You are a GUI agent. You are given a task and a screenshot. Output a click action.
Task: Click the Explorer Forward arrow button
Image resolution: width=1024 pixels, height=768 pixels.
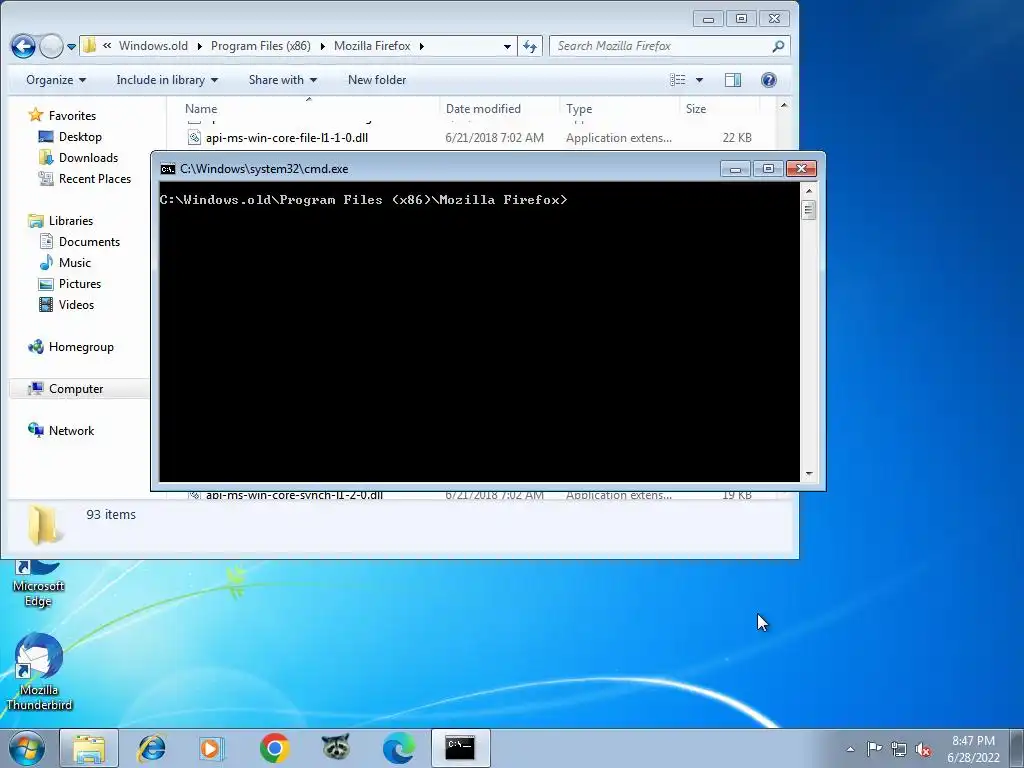[x=51, y=46]
